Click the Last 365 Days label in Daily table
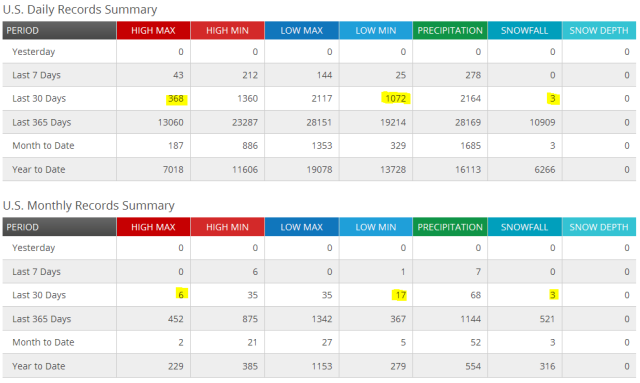The image size is (640, 383). [42, 122]
